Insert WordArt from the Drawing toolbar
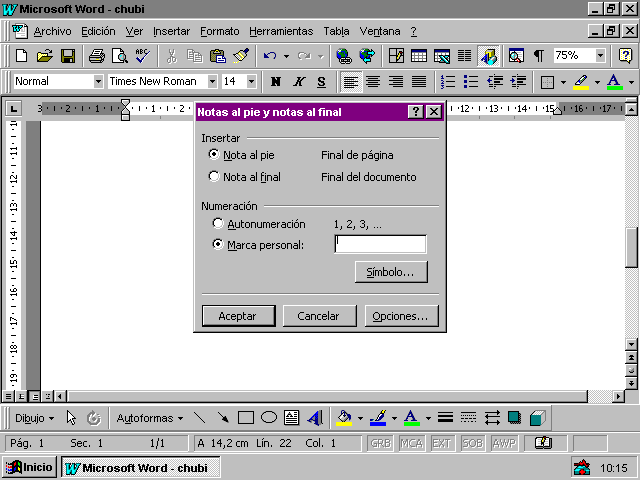The height and width of the screenshot is (480, 640). (315, 418)
